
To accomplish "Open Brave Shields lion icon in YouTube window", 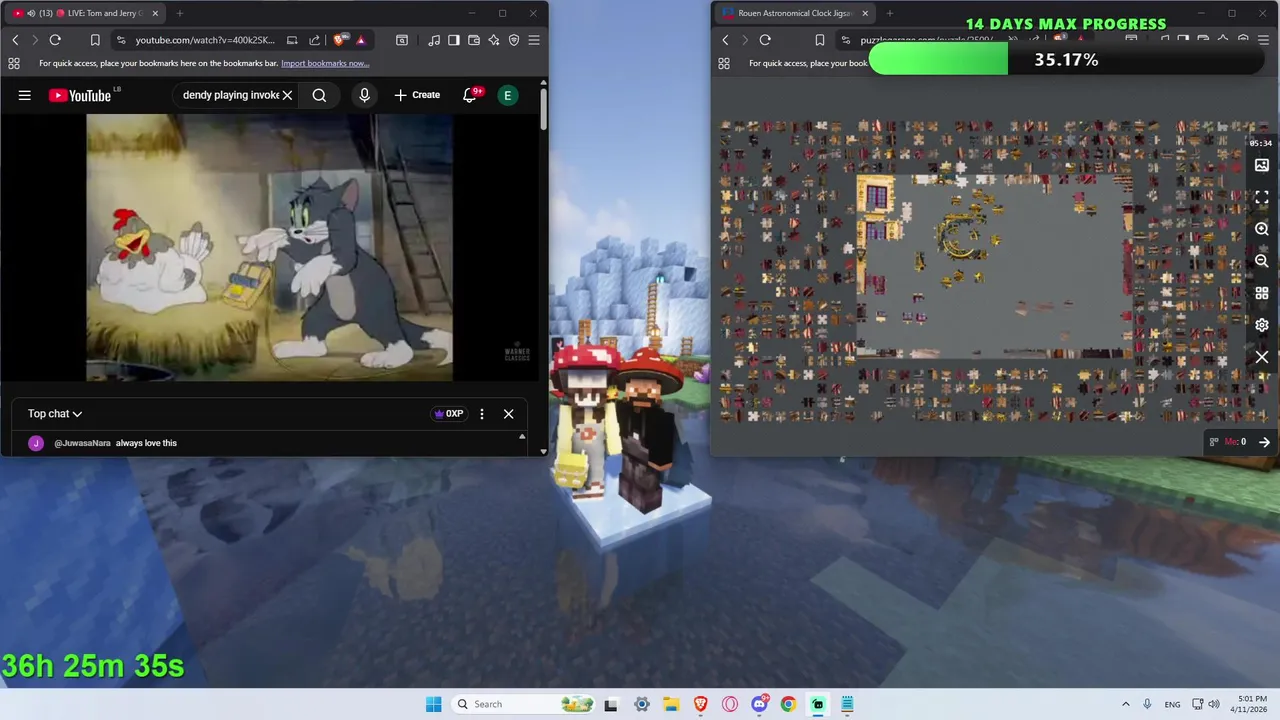I will (339, 40).
